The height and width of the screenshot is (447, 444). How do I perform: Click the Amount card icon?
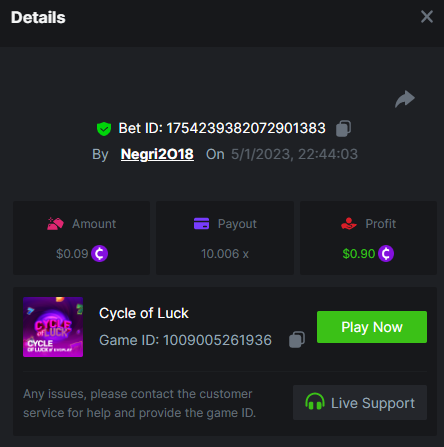tap(55, 224)
